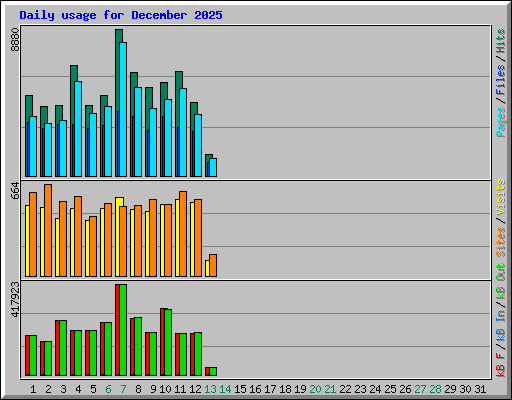Click weekend day 27 on the x-axis
The width and height of the screenshot is (512, 400).
[x=420, y=389]
